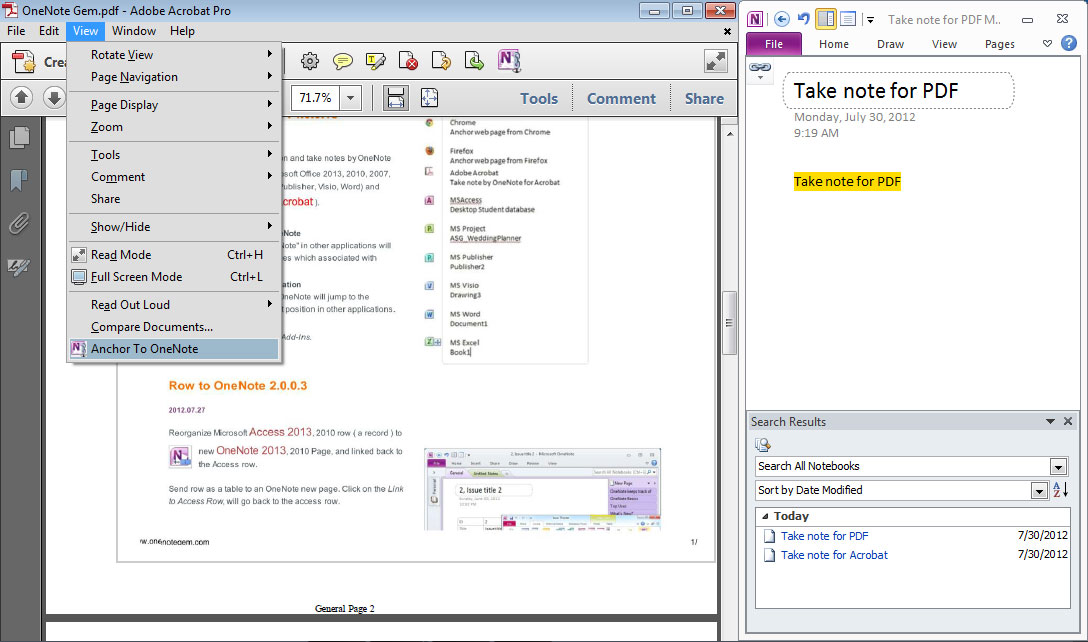Select Compare Documents menu item
This screenshot has width=1088, height=642.
174,326
